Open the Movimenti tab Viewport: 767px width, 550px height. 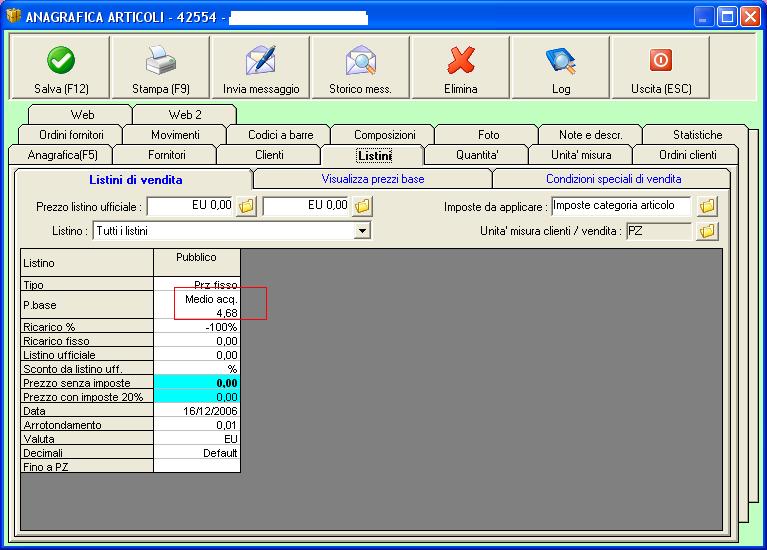coord(175,135)
